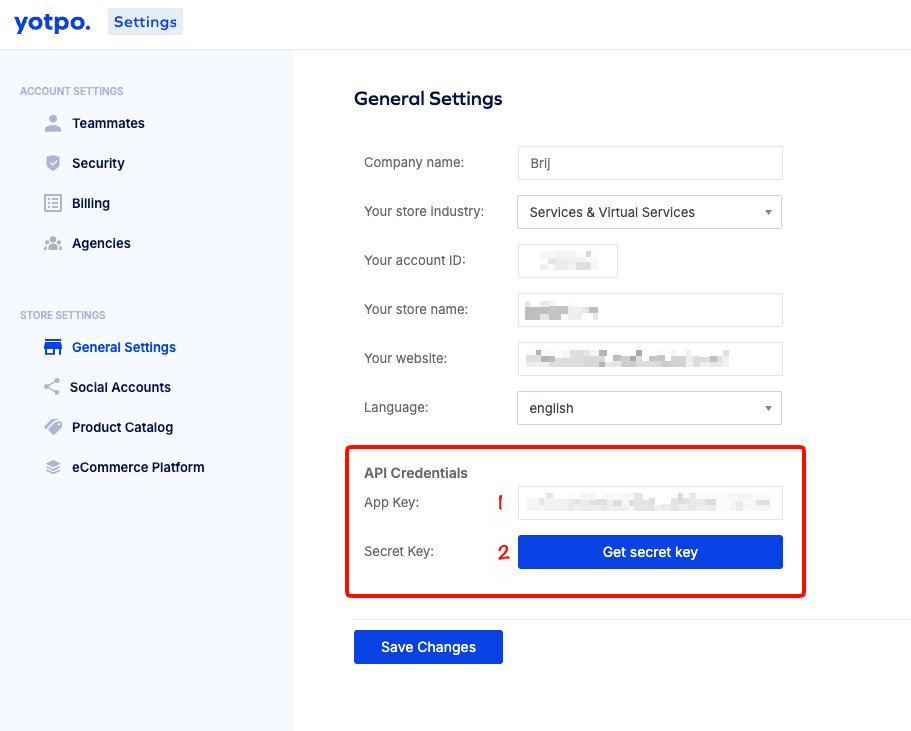Open the store industry dropdown
The image size is (911, 731).
(x=650, y=212)
